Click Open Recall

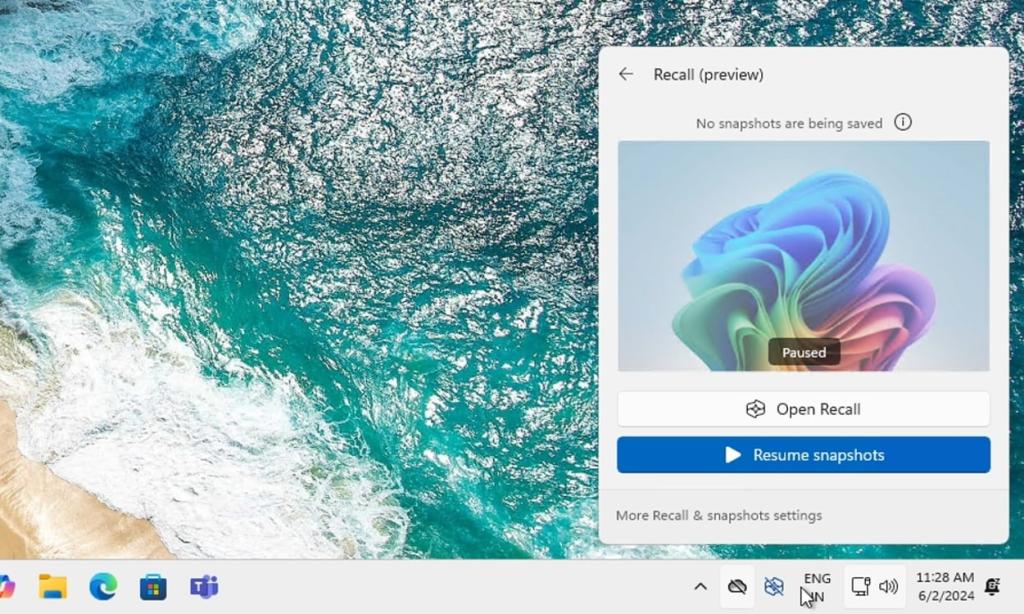[803, 408]
